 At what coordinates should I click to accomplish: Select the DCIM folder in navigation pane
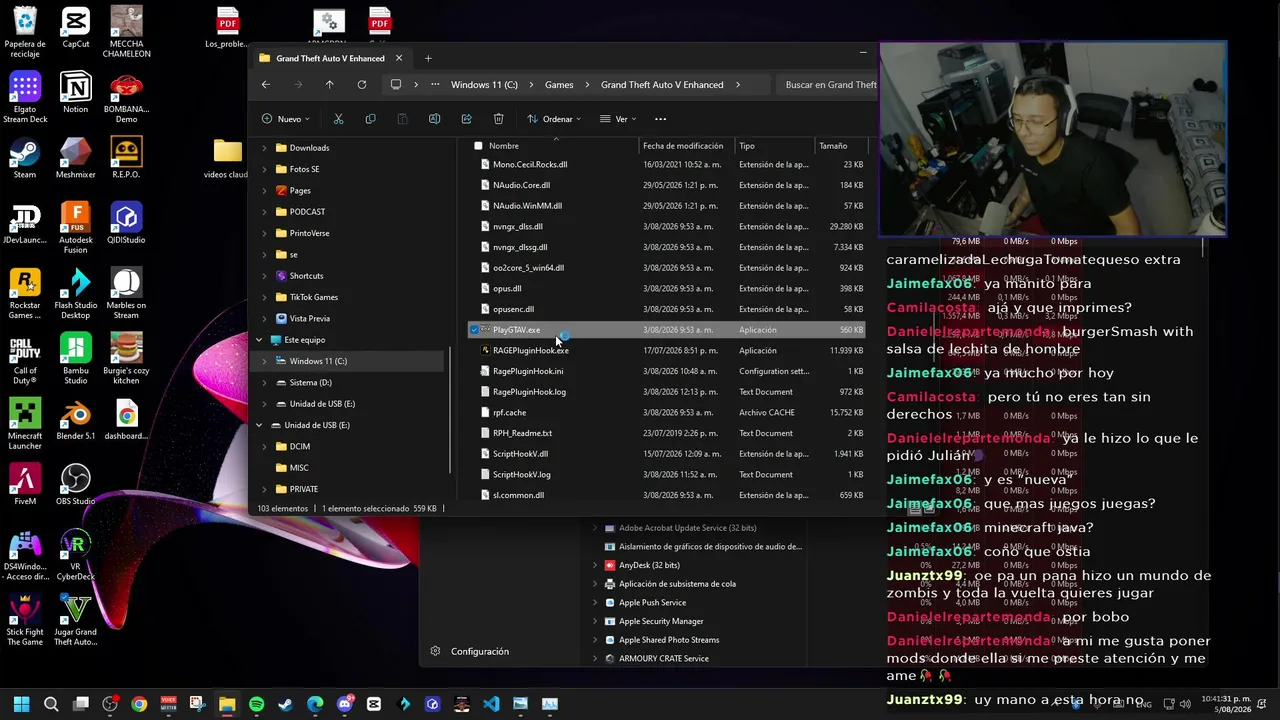click(300, 446)
